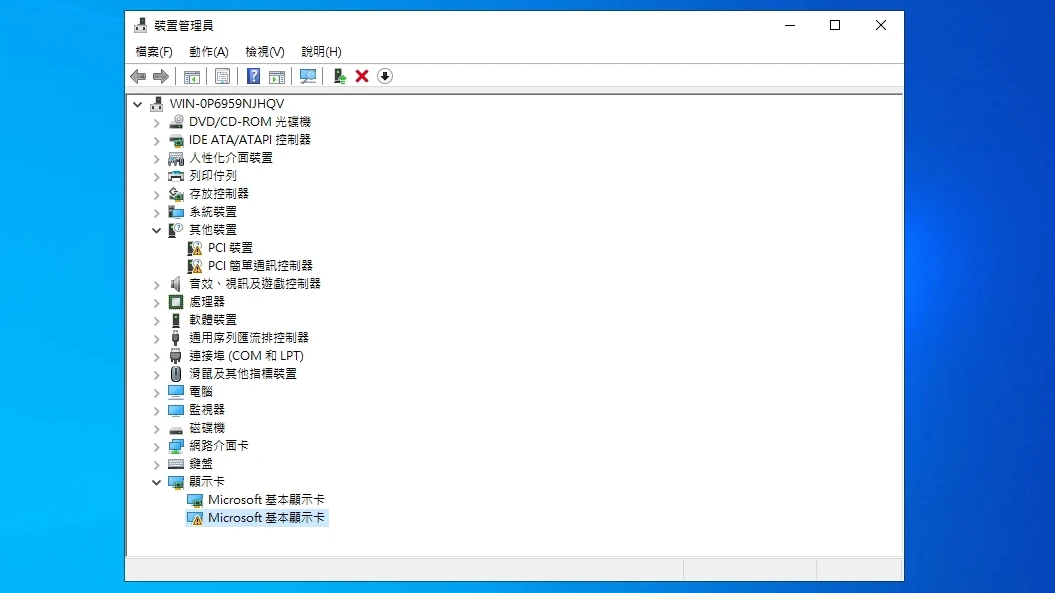Click the Update driver toolbar icon

339,77
